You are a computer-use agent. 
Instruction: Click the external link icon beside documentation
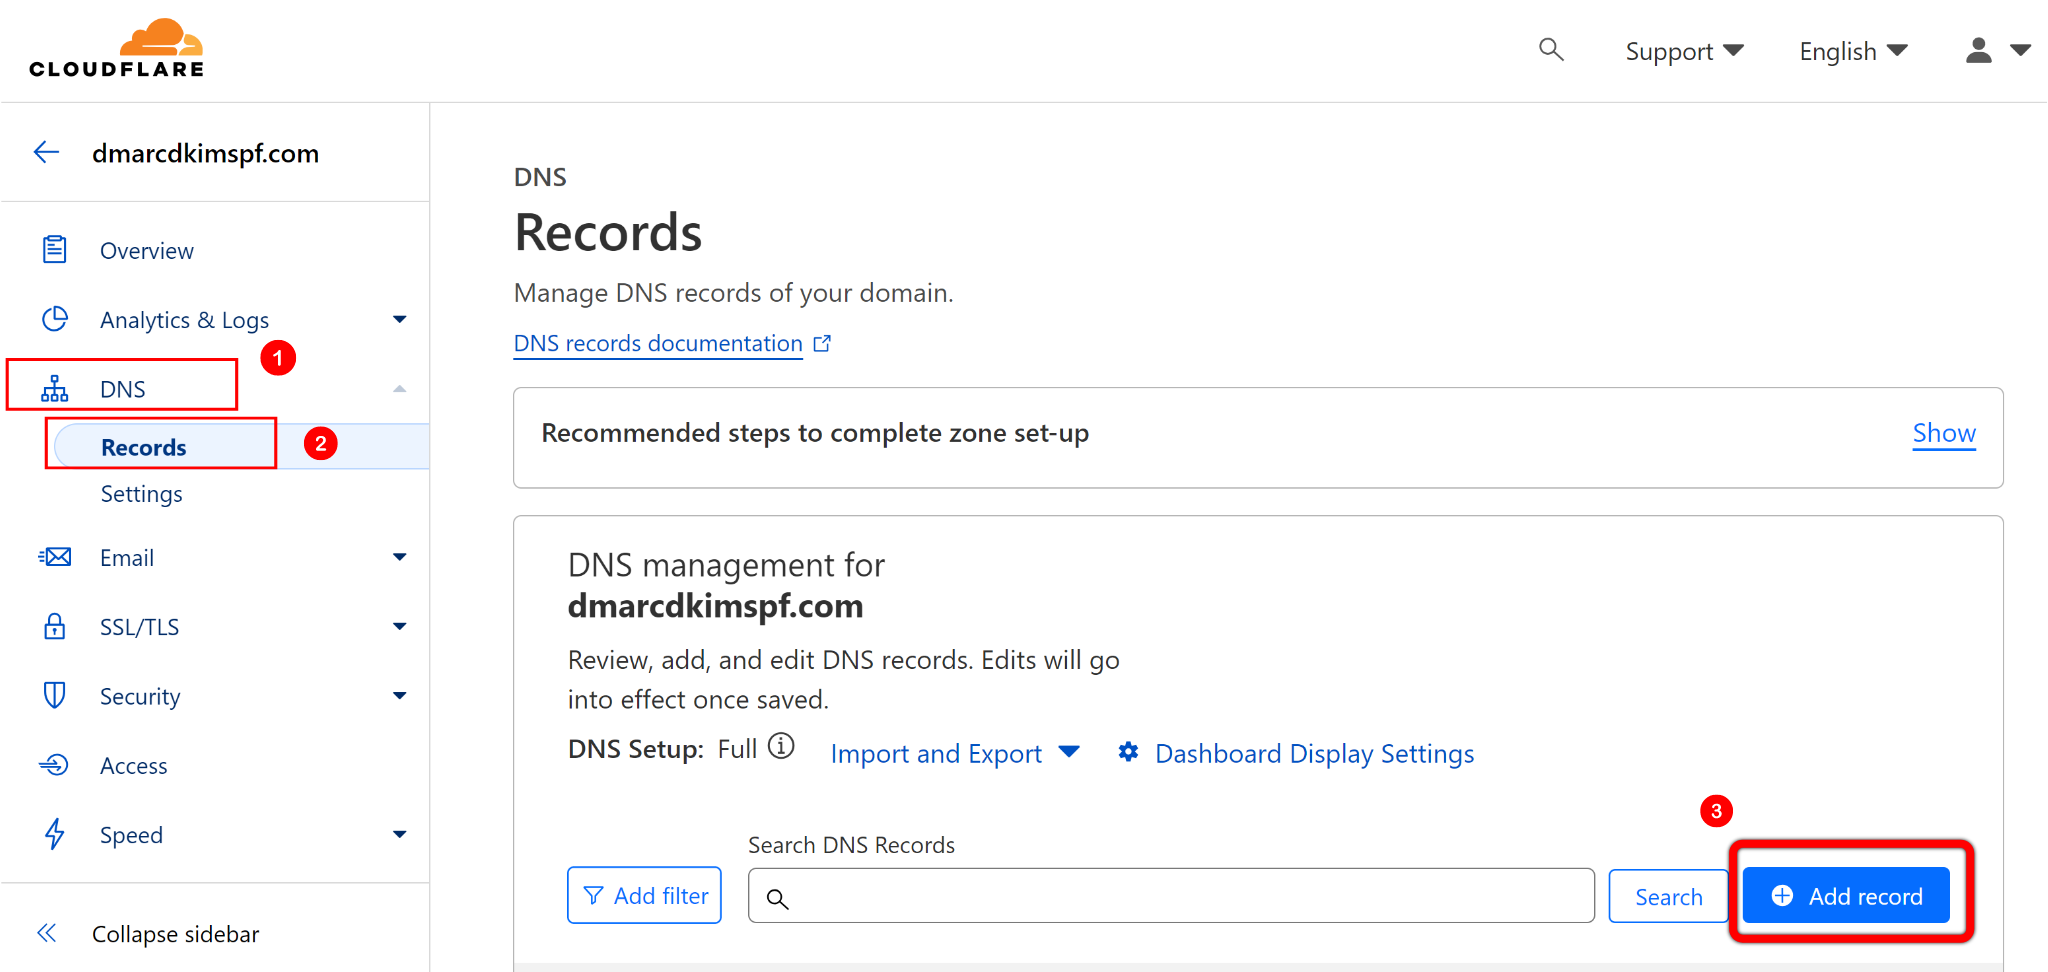coord(822,343)
